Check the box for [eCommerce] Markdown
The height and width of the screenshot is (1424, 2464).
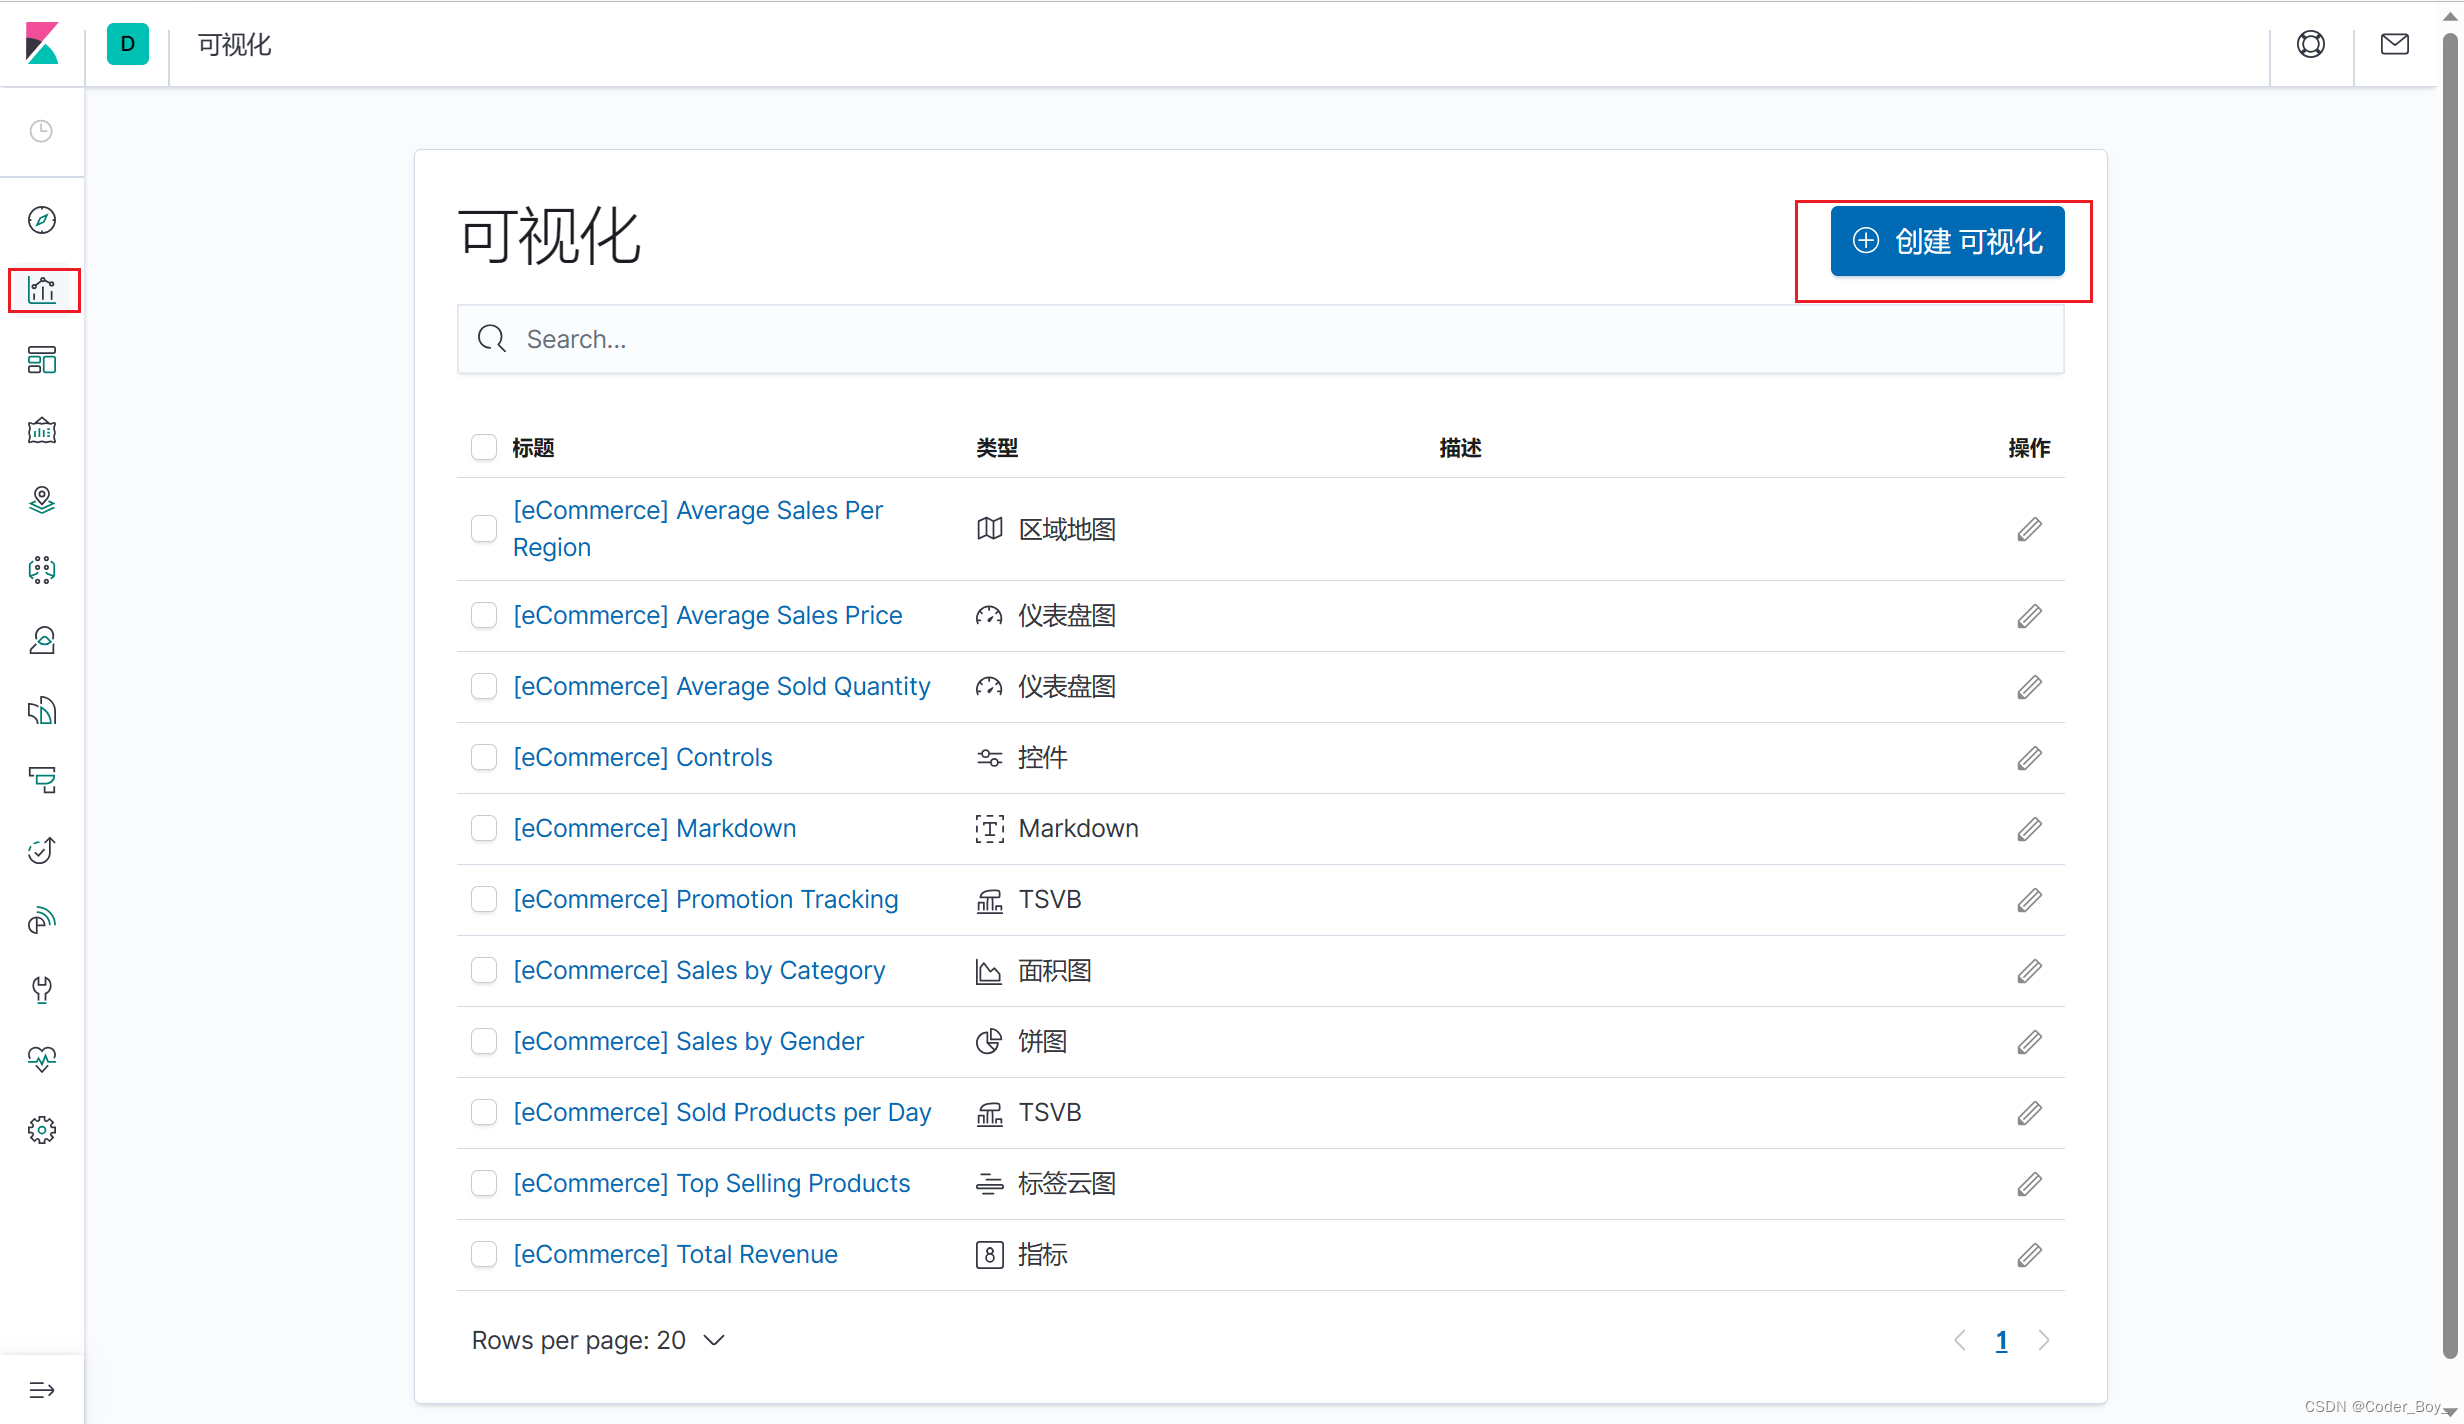(x=484, y=828)
